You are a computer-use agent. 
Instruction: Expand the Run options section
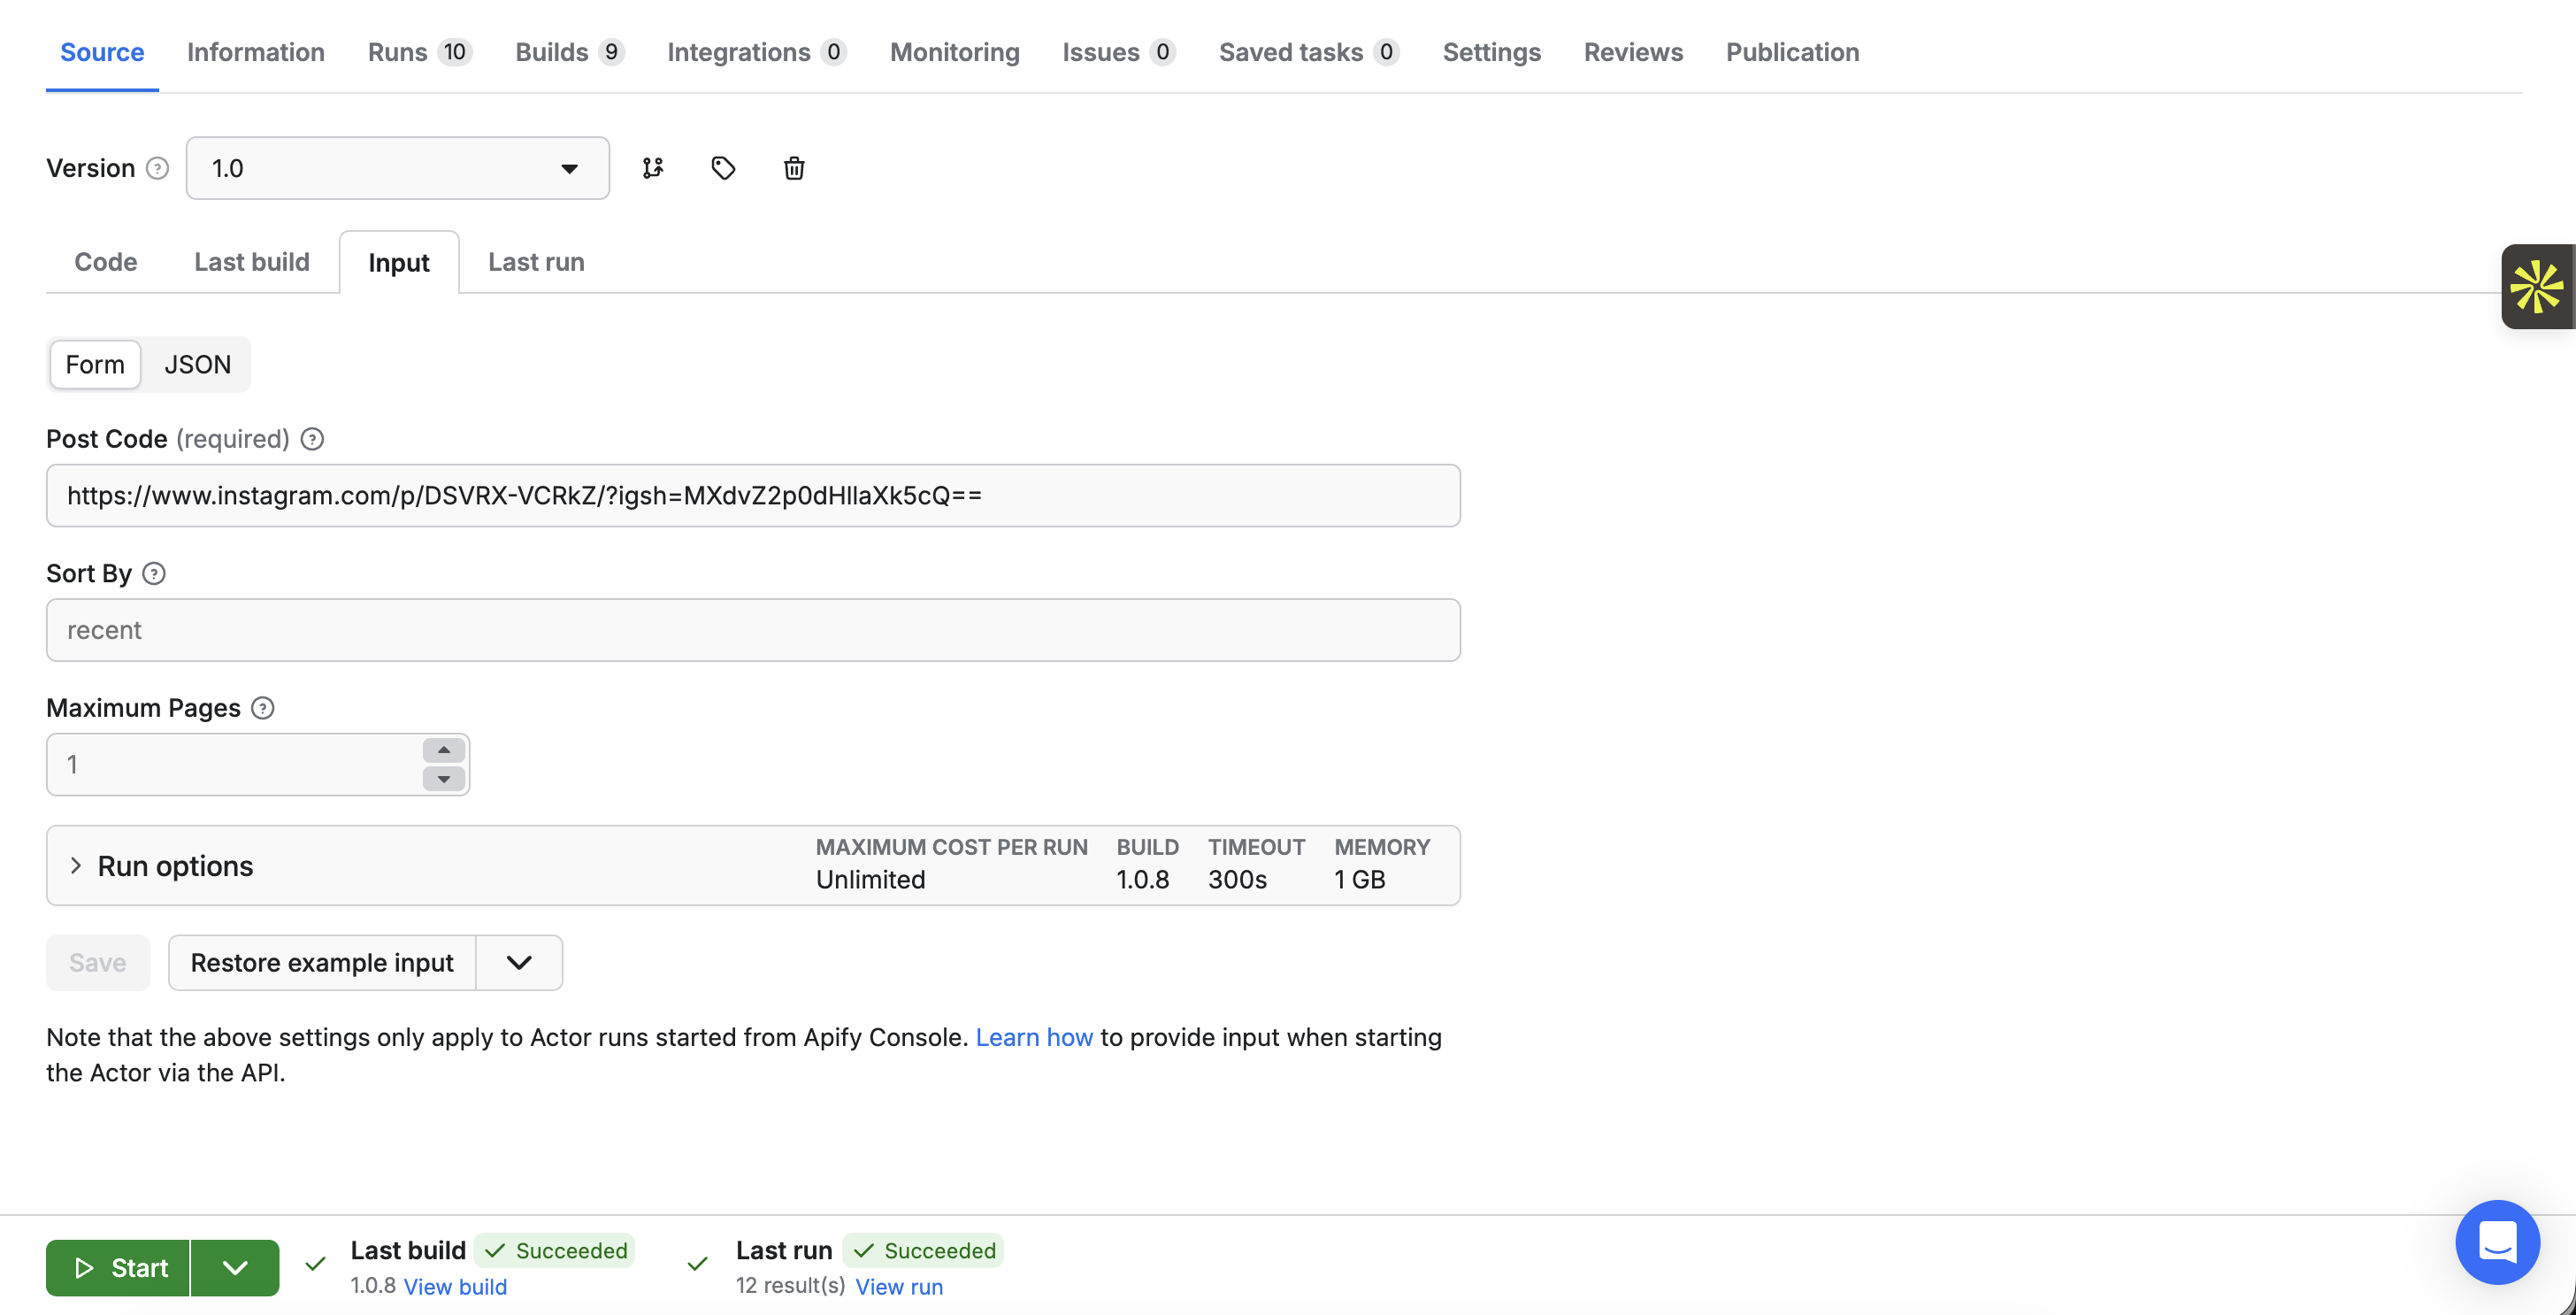(175, 866)
